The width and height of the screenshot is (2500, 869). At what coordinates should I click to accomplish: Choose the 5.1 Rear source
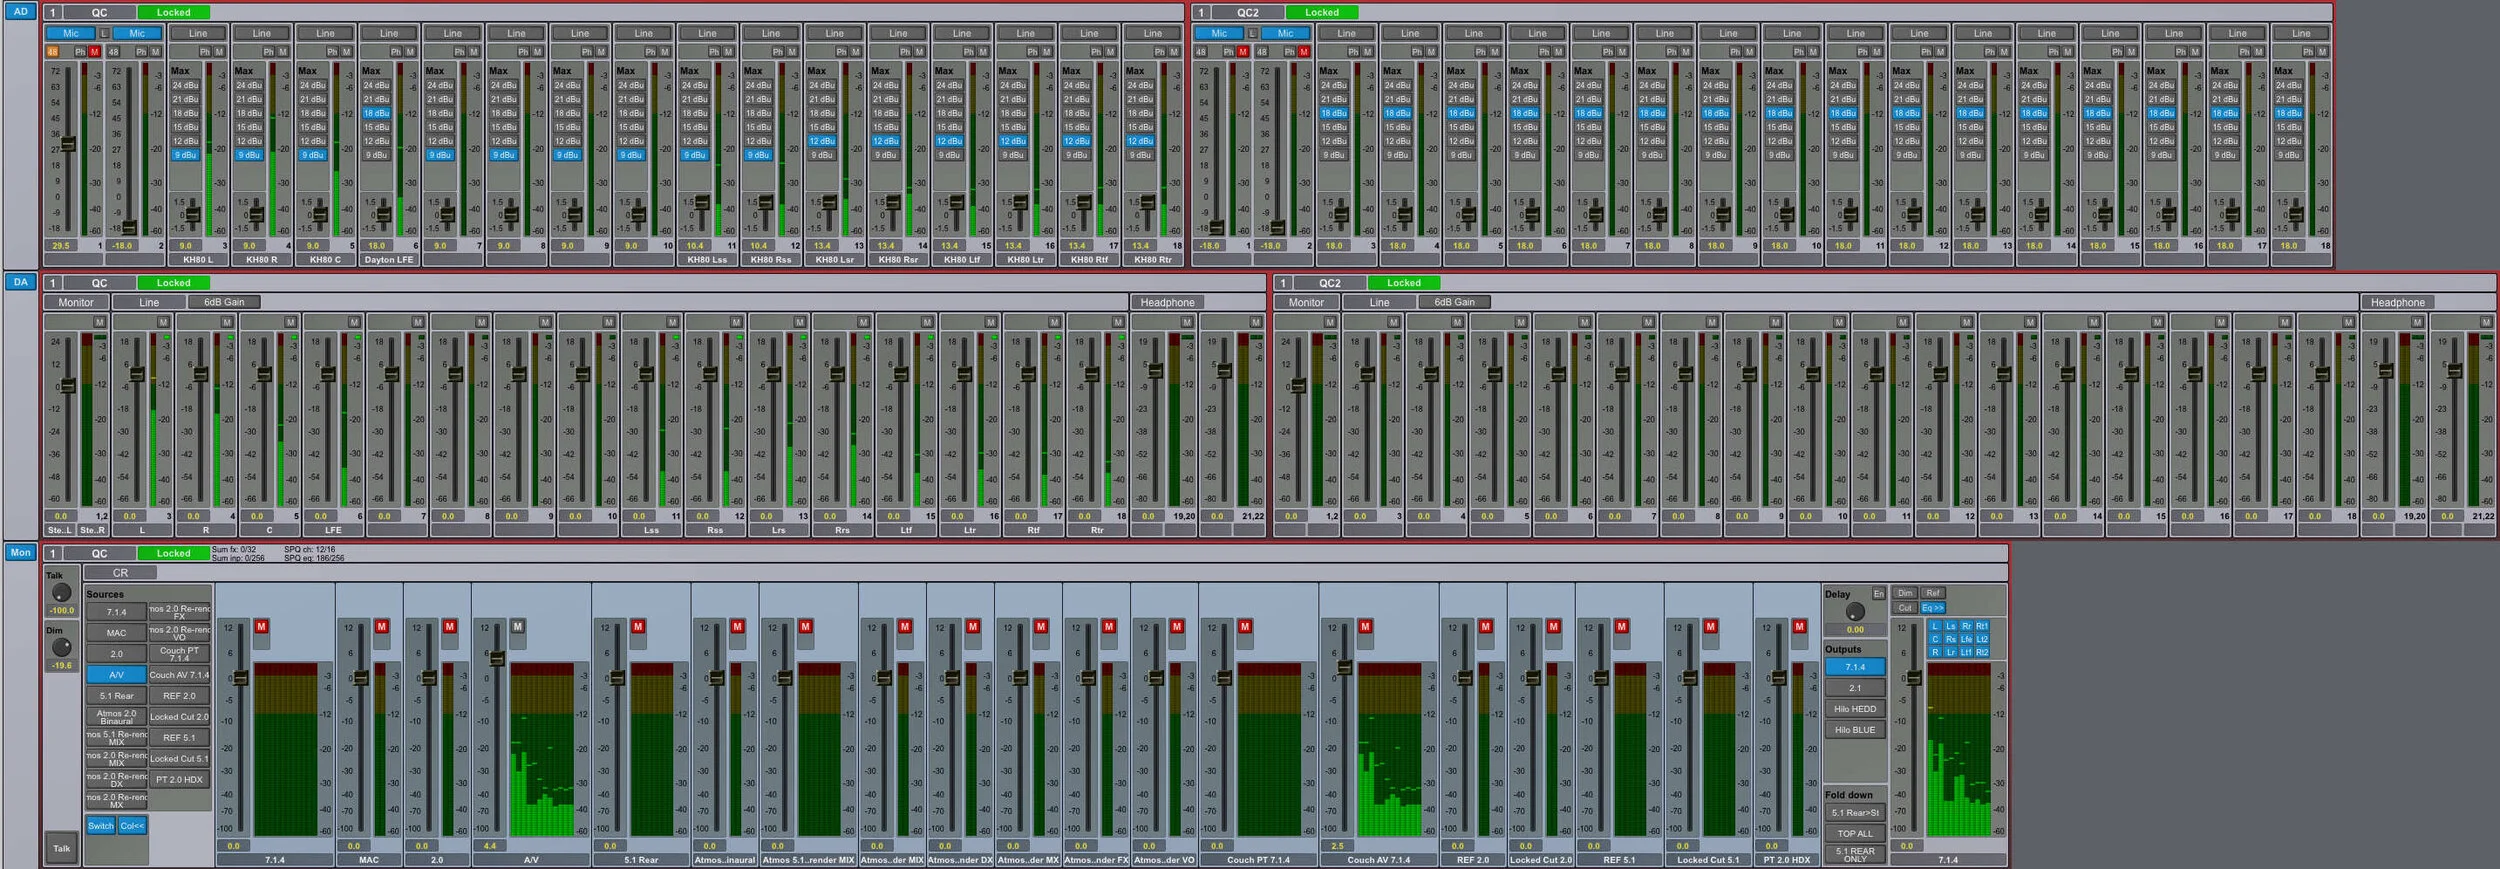tap(116, 696)
